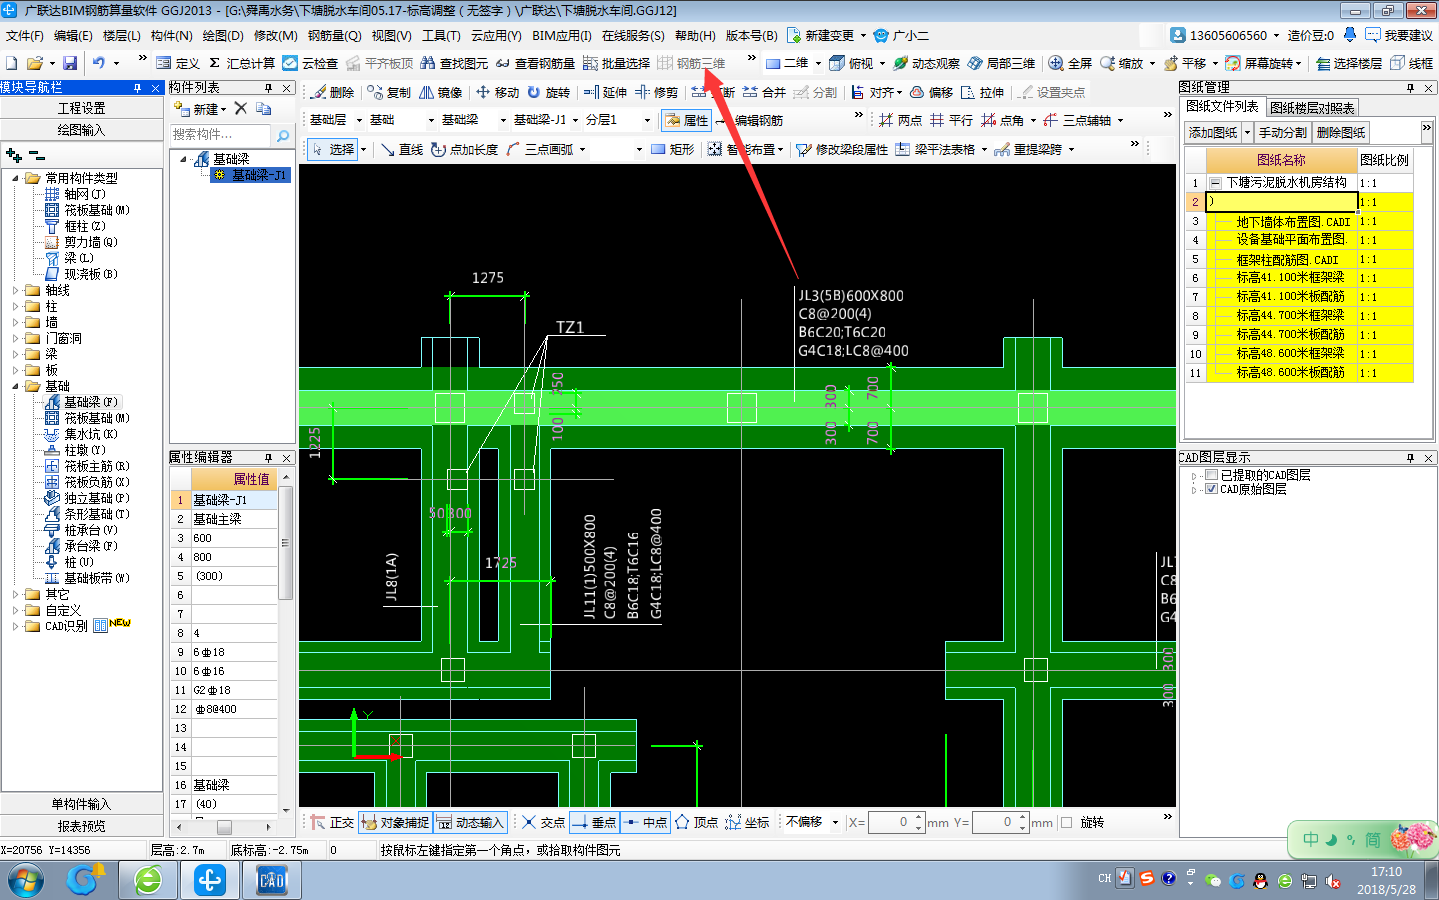Click 动态观察 dynamic orbit view
This screenshot has width=1439, height=900.
pos(926,63)
